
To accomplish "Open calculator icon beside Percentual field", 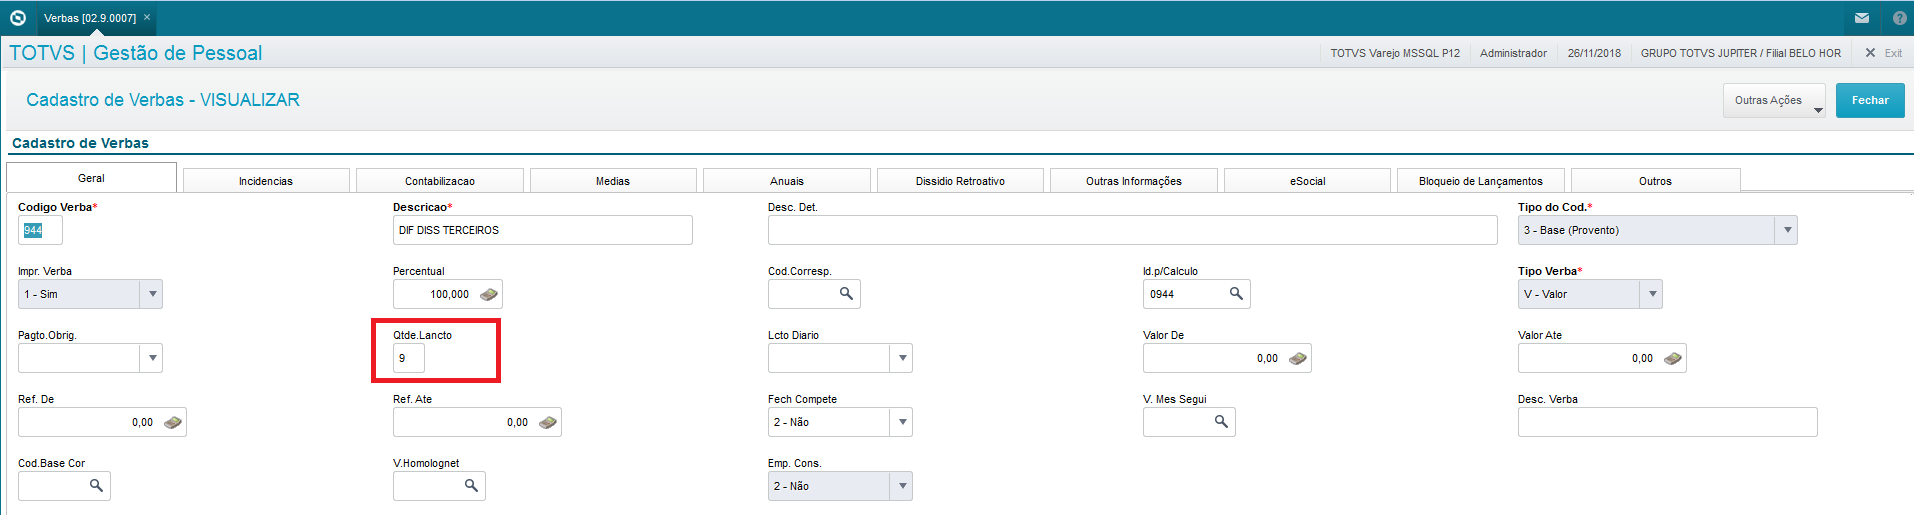I will point(489,294).
